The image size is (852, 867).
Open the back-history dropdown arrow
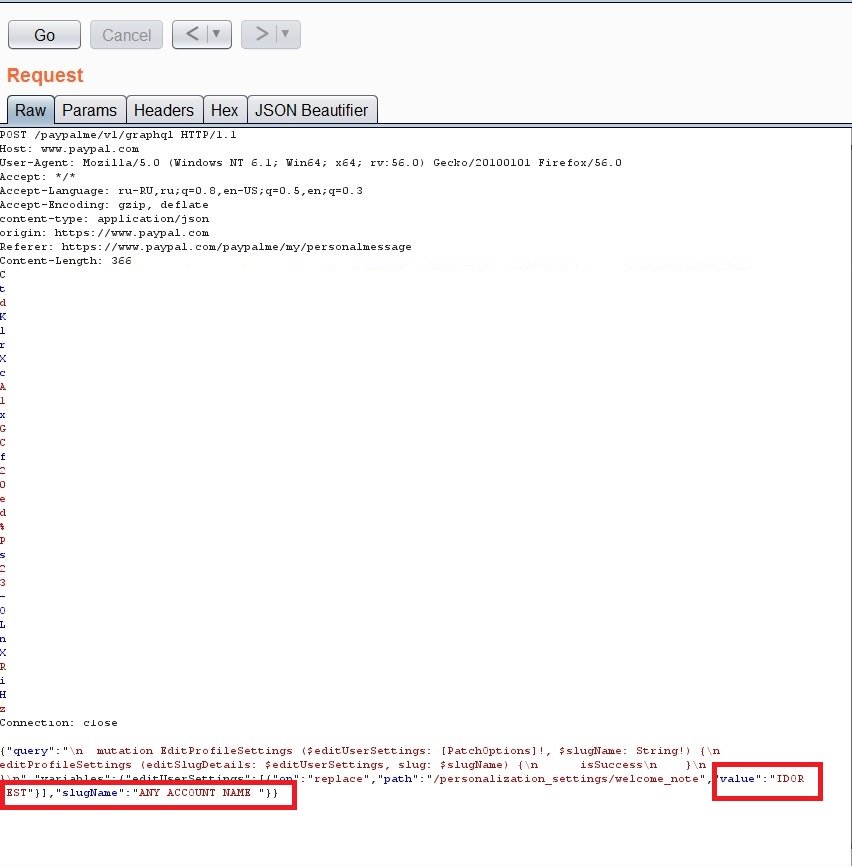217,34
